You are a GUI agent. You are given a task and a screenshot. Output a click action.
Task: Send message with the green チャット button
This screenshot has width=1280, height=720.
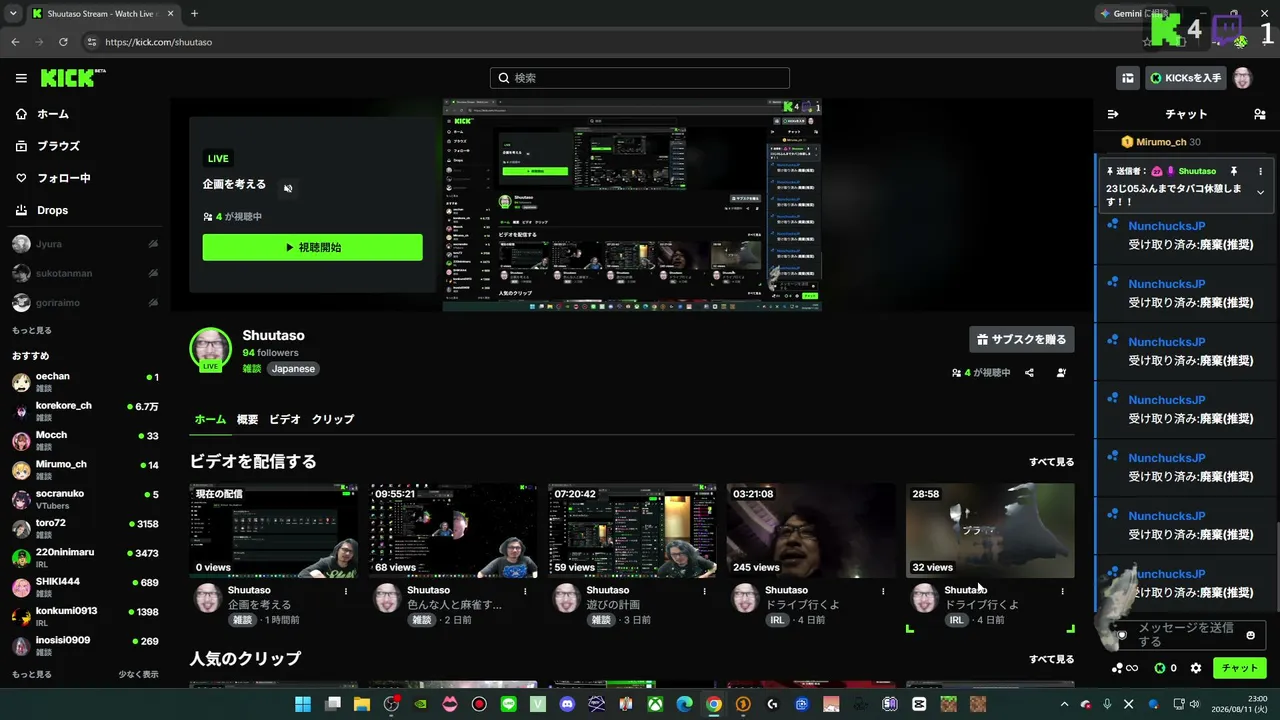coord(1240,668)
